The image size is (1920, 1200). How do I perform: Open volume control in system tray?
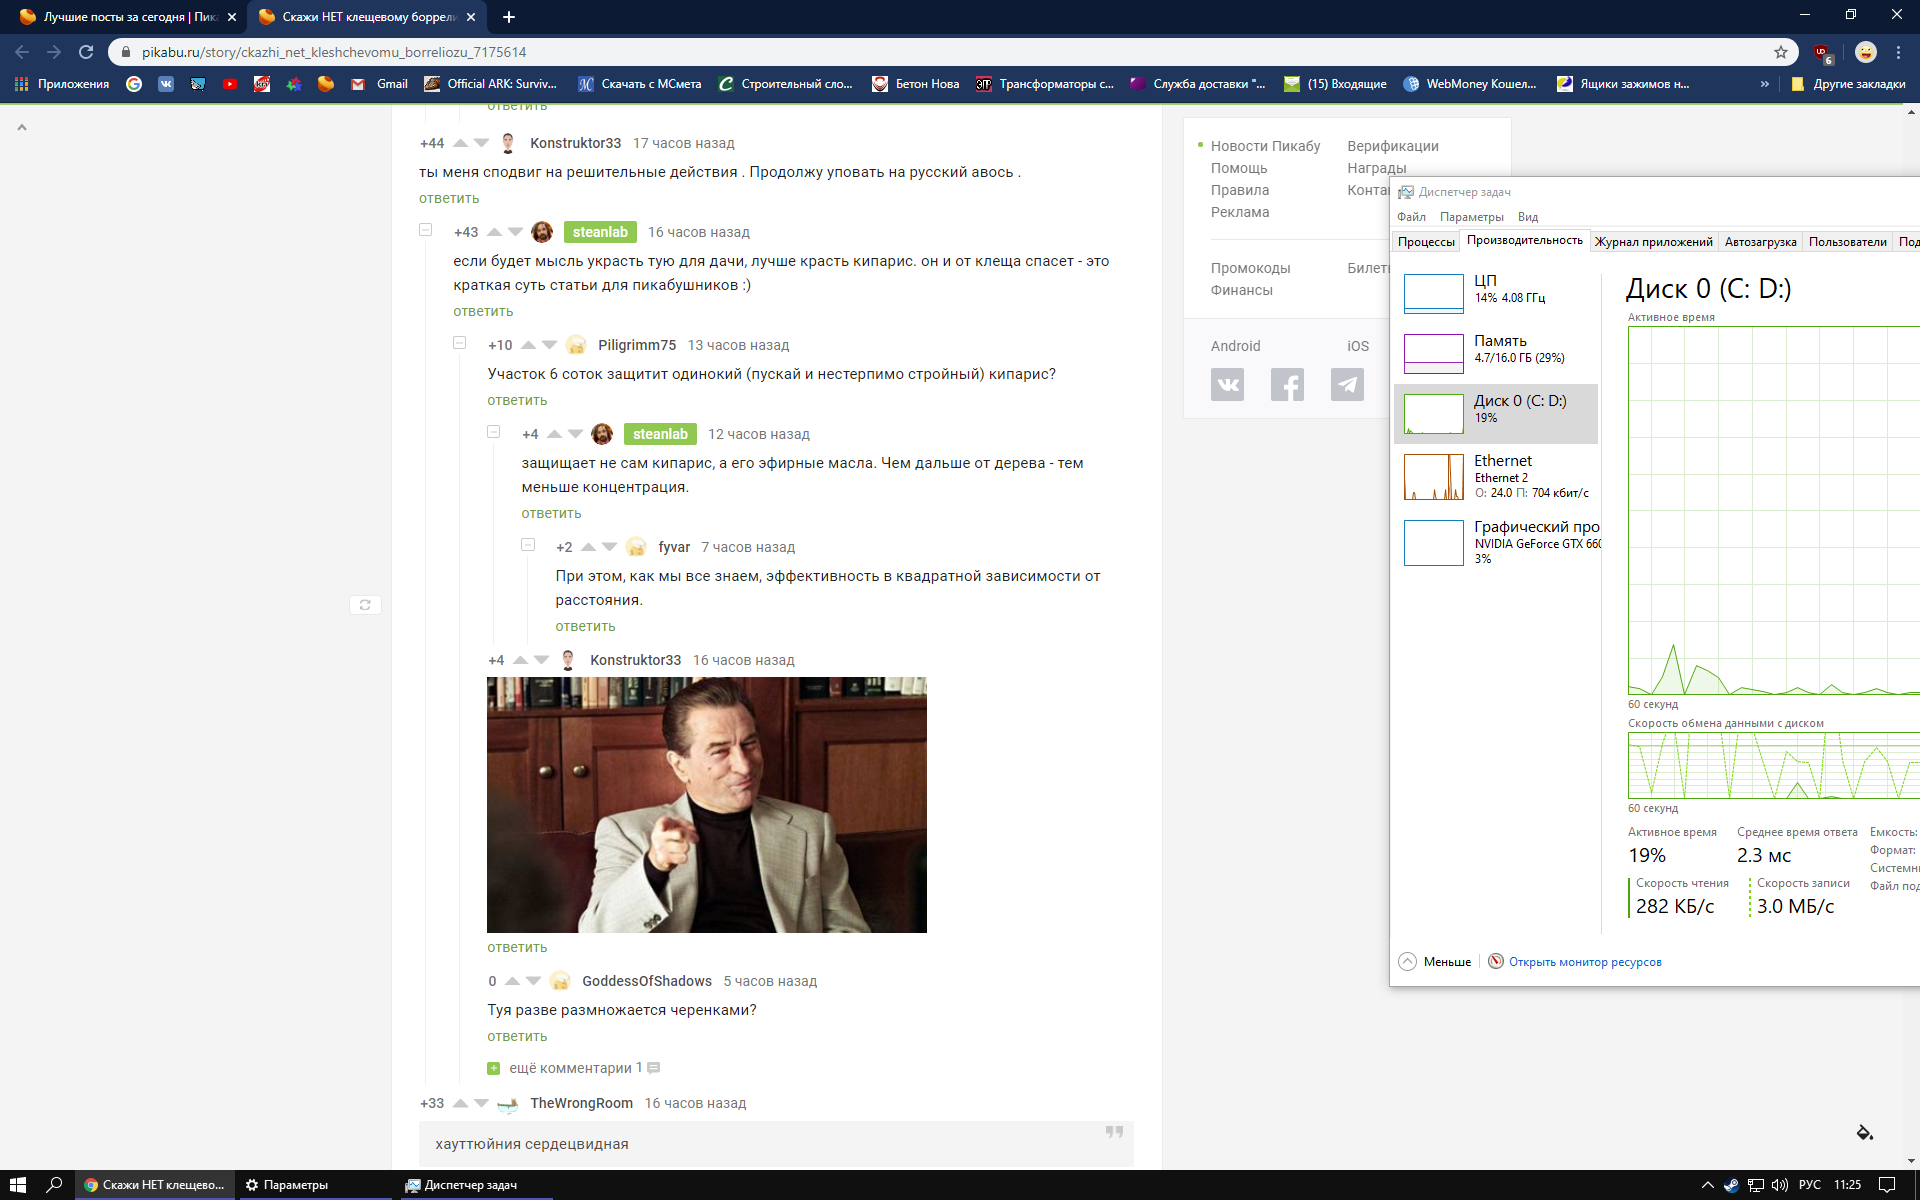click(x=1780, y=1185)
